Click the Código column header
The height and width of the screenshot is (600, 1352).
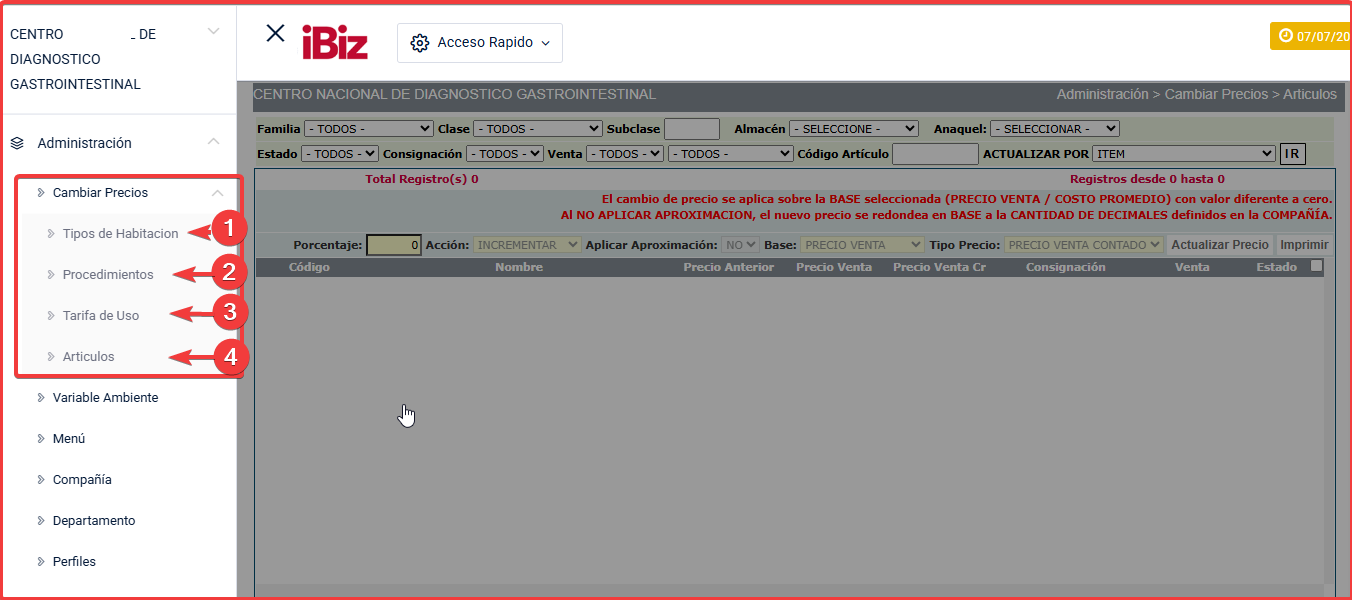[309, 267]
